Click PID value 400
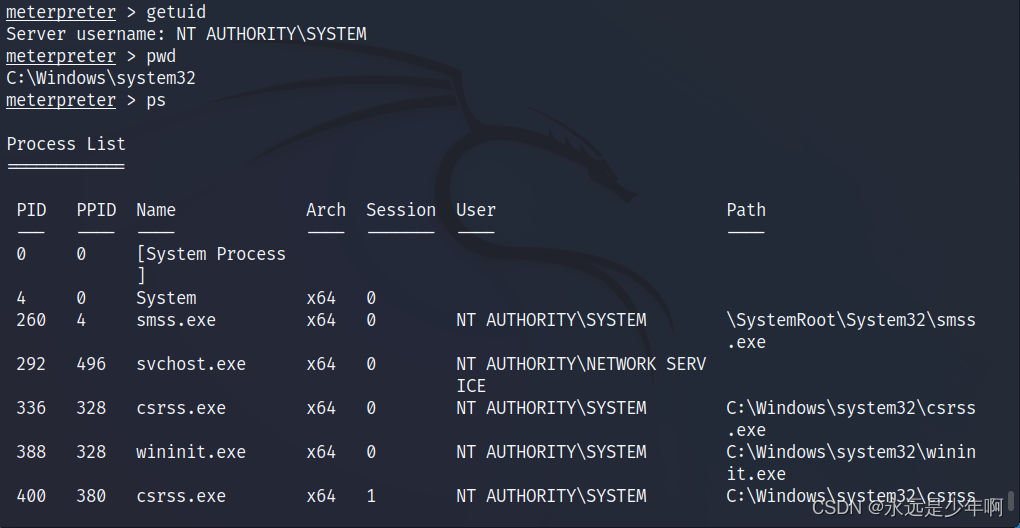The image size is (1020, 528). pyautogui.click(x=31, y=496)
